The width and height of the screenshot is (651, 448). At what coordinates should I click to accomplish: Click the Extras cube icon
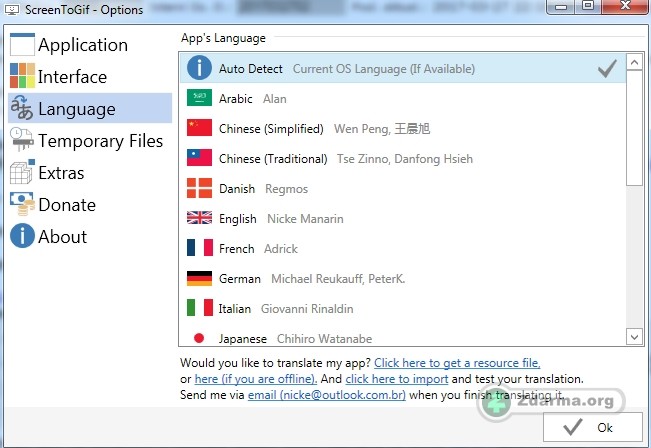click(22, 171)
